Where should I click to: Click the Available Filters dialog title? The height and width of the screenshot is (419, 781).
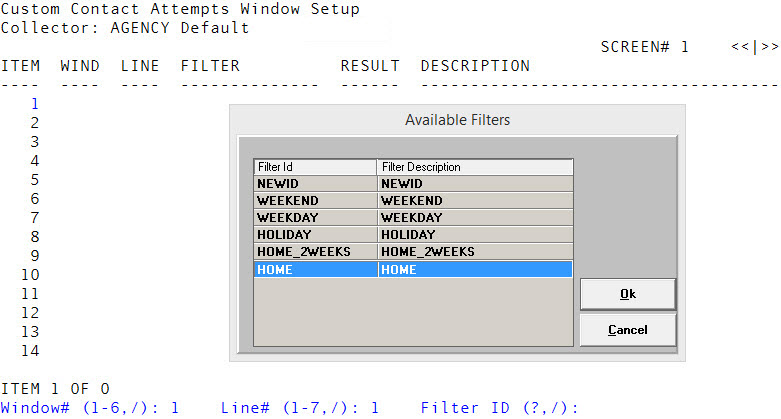point(457,120)
